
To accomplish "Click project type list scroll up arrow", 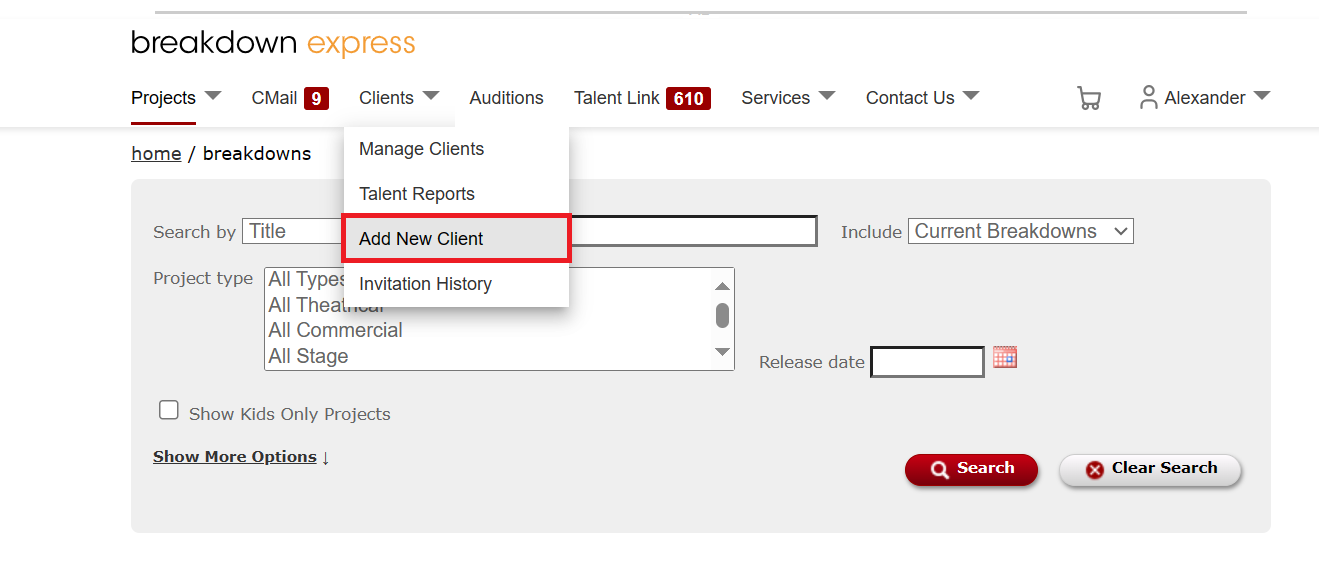I will click(x=722, y=286).
